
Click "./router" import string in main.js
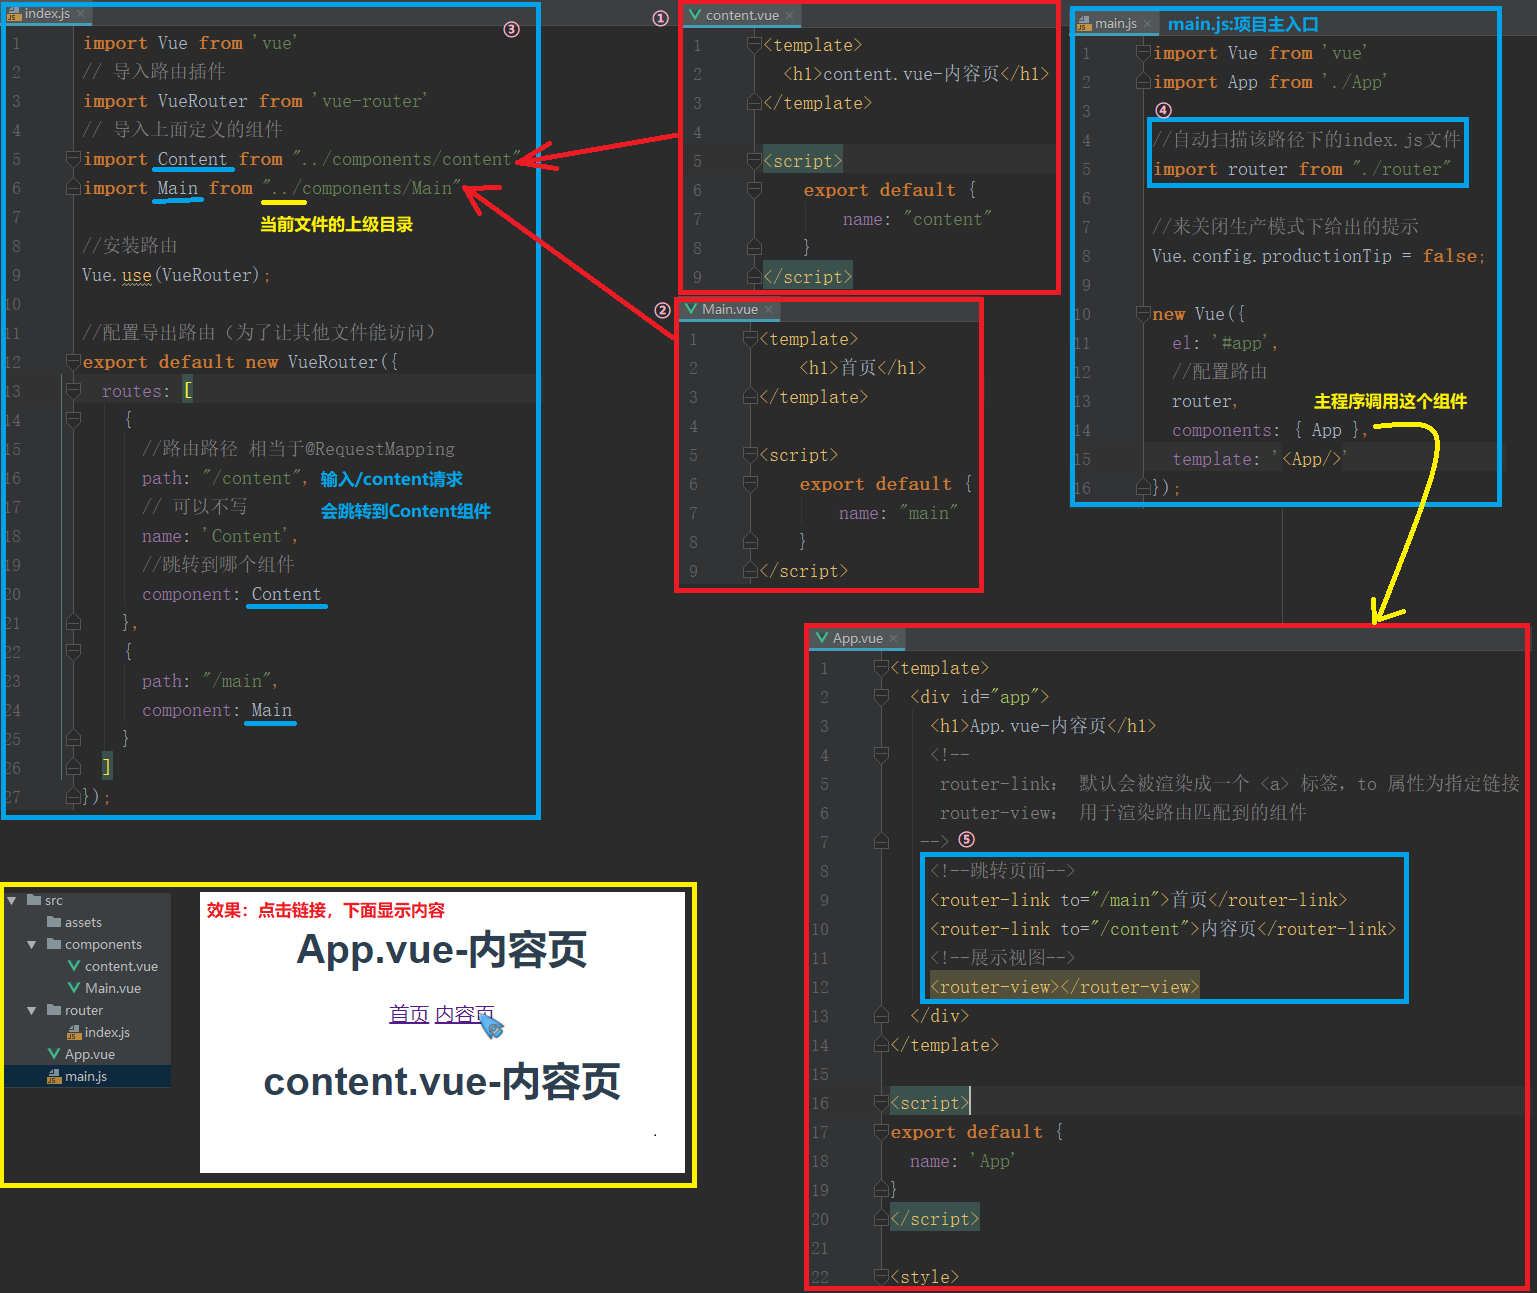[x=1401, y=169]
